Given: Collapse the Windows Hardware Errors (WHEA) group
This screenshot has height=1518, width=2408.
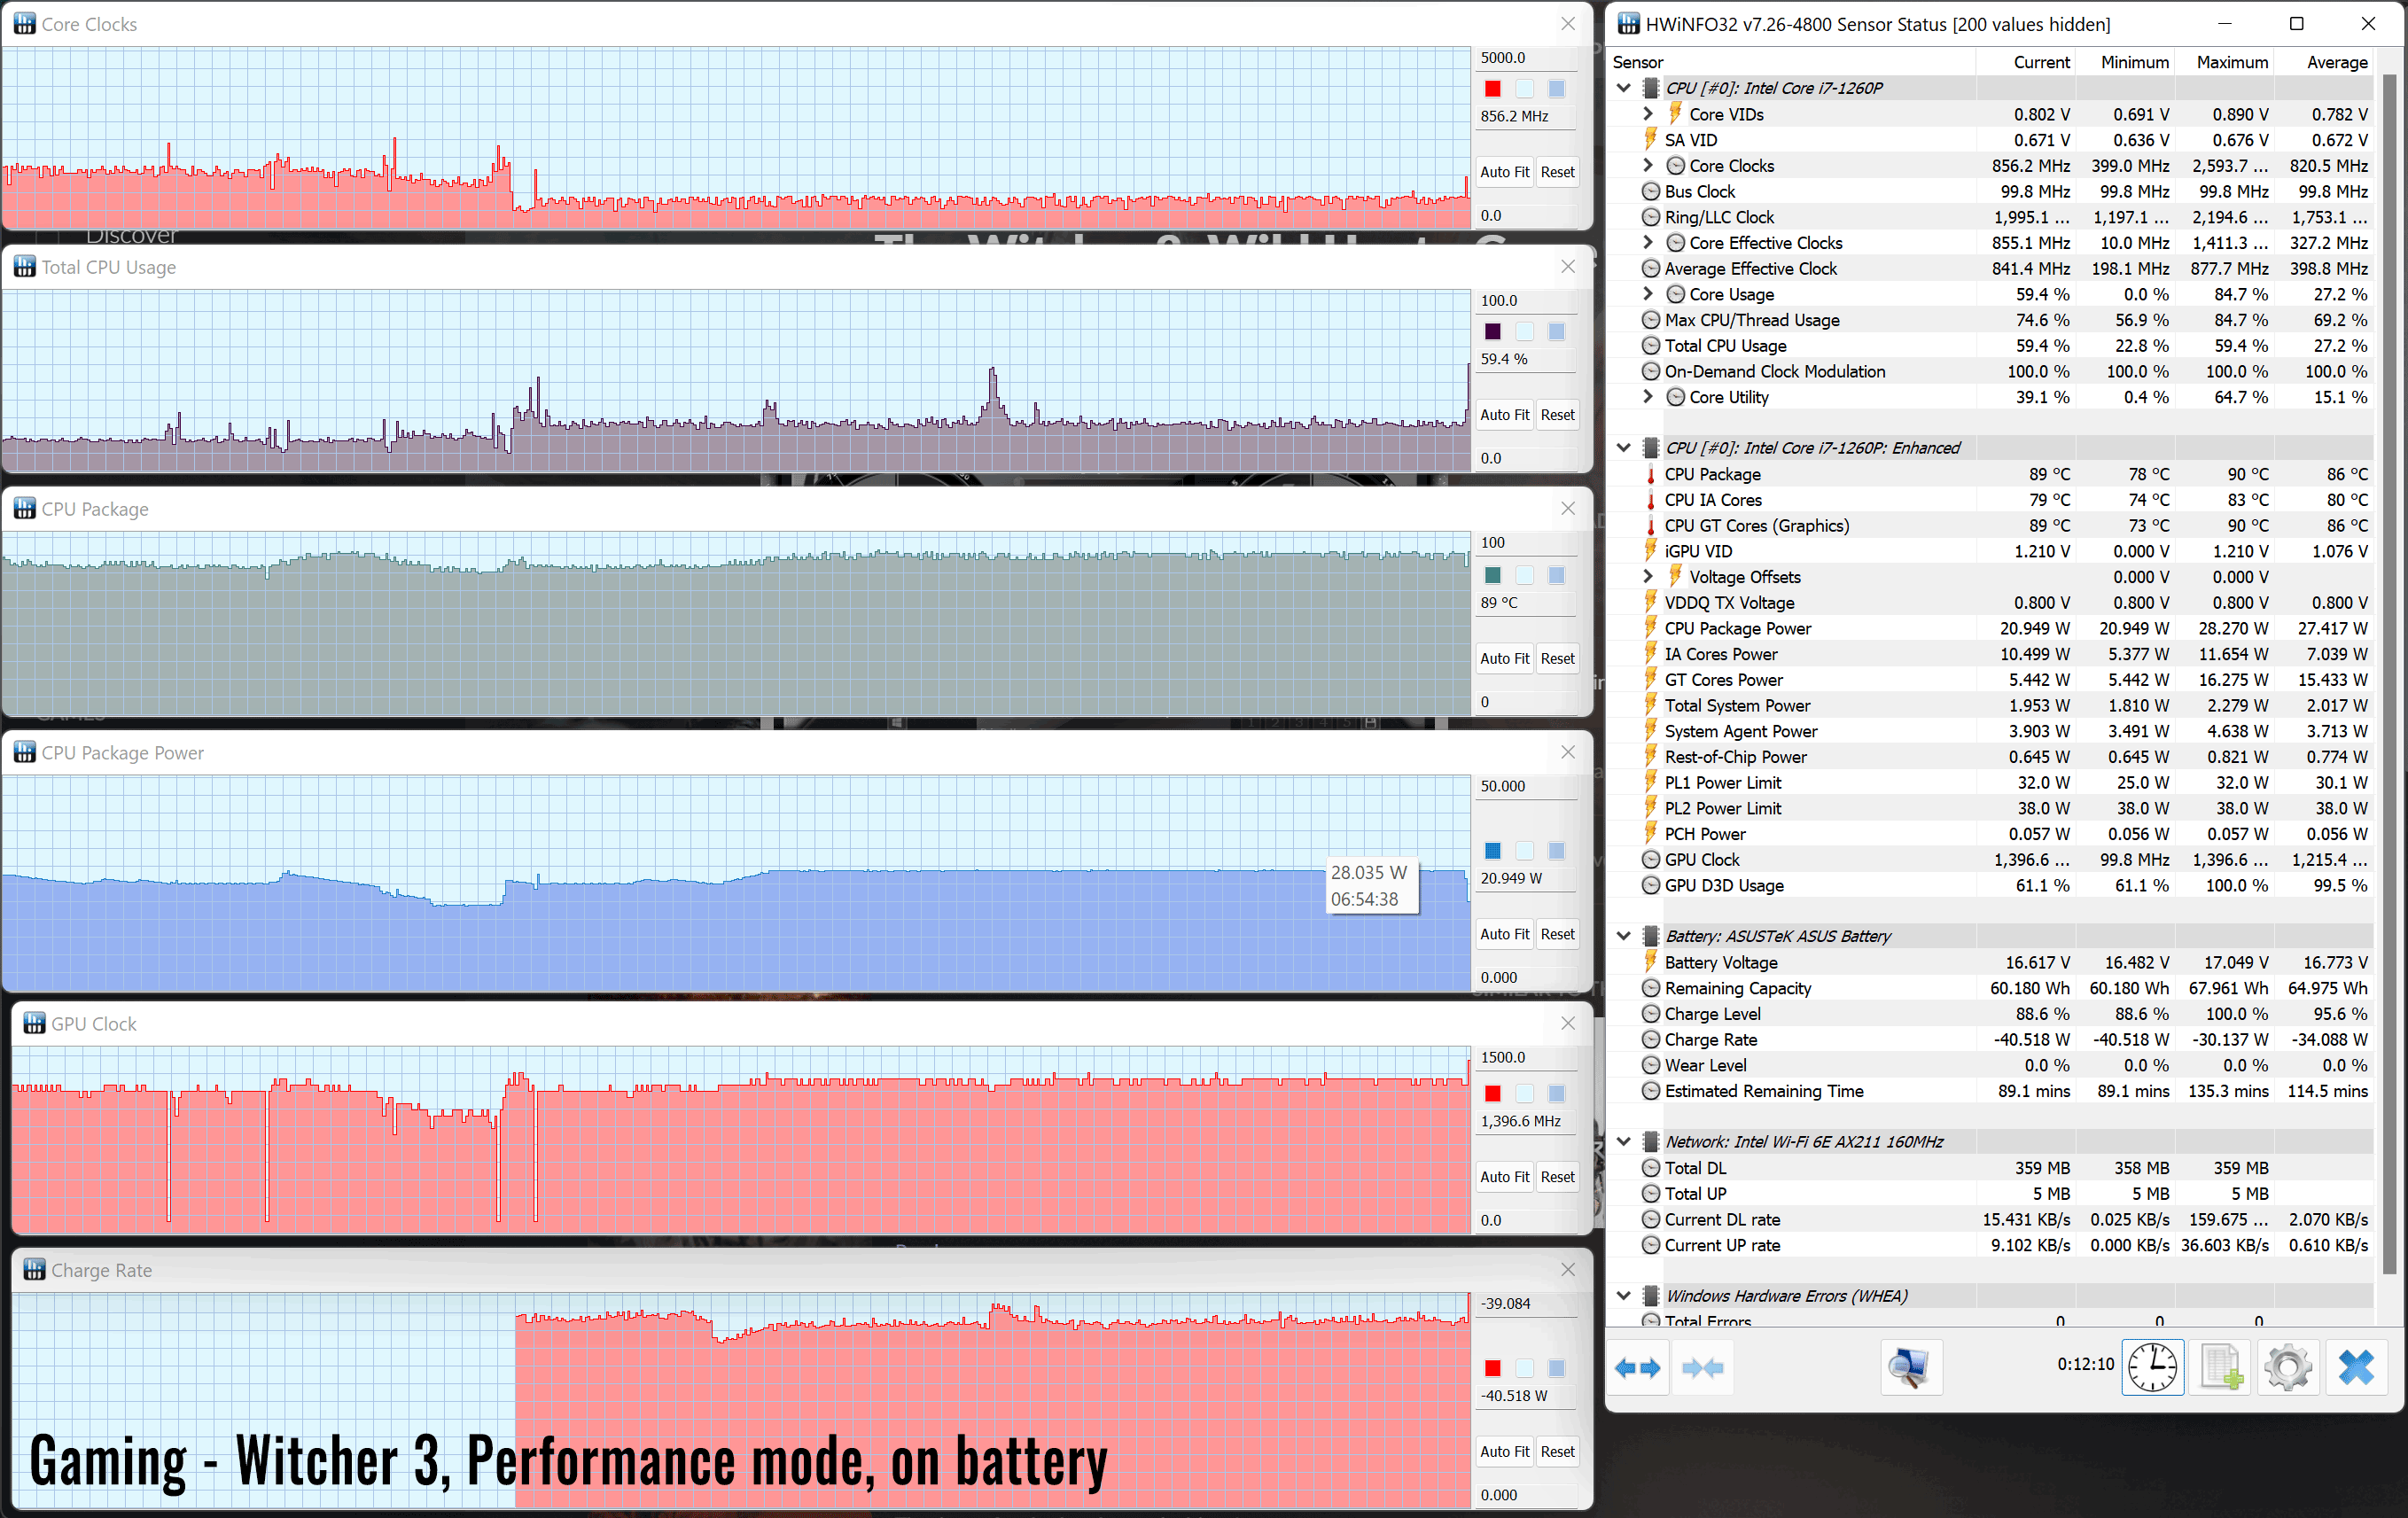Looking at the screenshot, I should pyautogui.click(x=1624, y=1295).
